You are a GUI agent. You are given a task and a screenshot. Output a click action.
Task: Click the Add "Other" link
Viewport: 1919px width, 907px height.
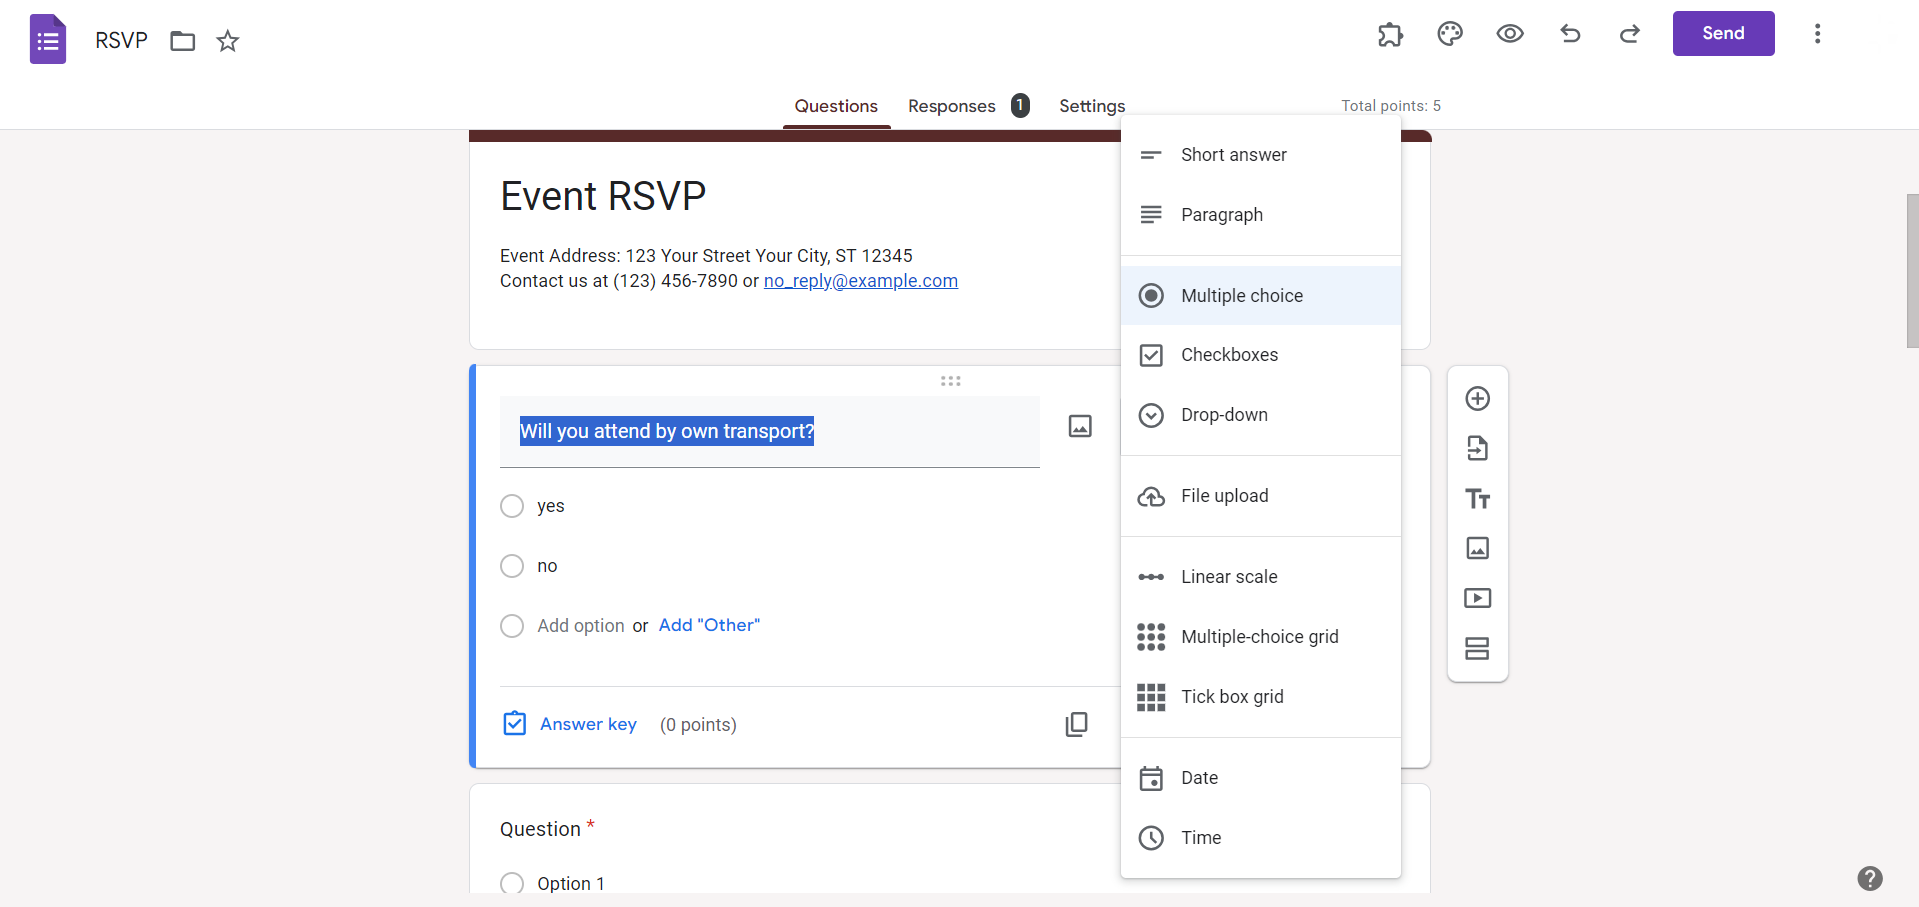click(x=709, y=625)
